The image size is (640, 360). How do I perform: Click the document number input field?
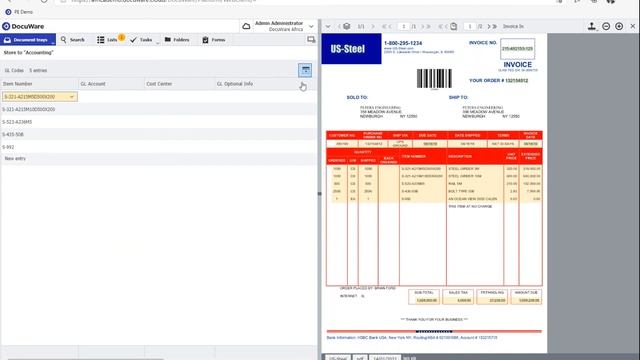(x=403, y=27)
